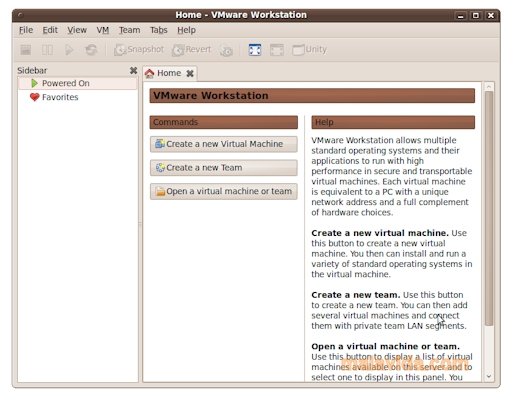Image resolution: width=513 pixels, height=400 pixels.
Task: Select the Powered On sidebar item
Action: tap(77, 83)
